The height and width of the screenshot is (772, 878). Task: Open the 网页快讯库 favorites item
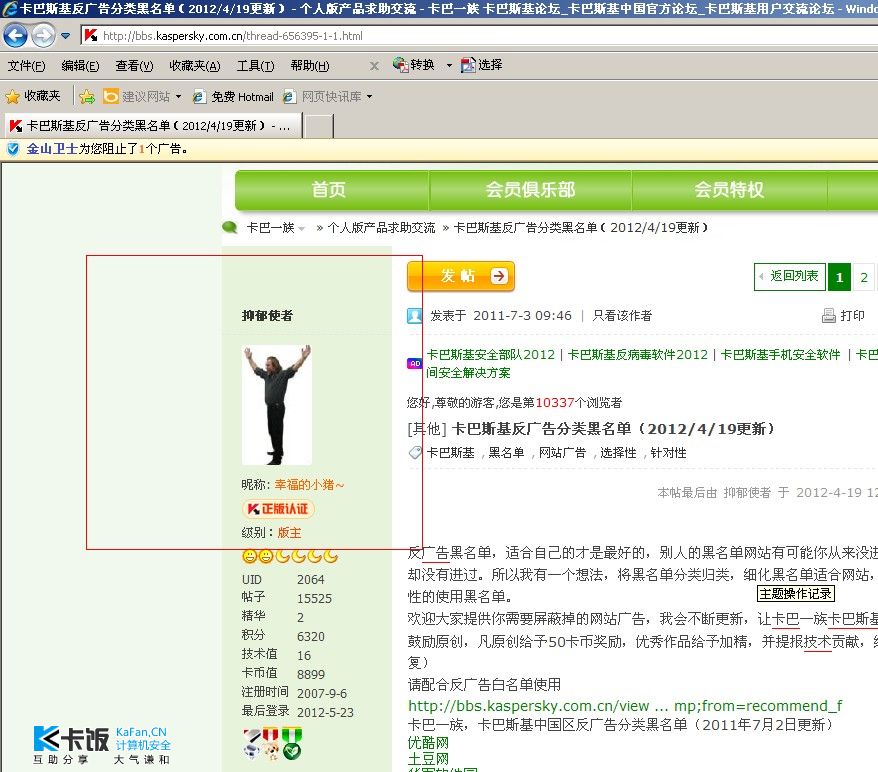tap(322, 96)
